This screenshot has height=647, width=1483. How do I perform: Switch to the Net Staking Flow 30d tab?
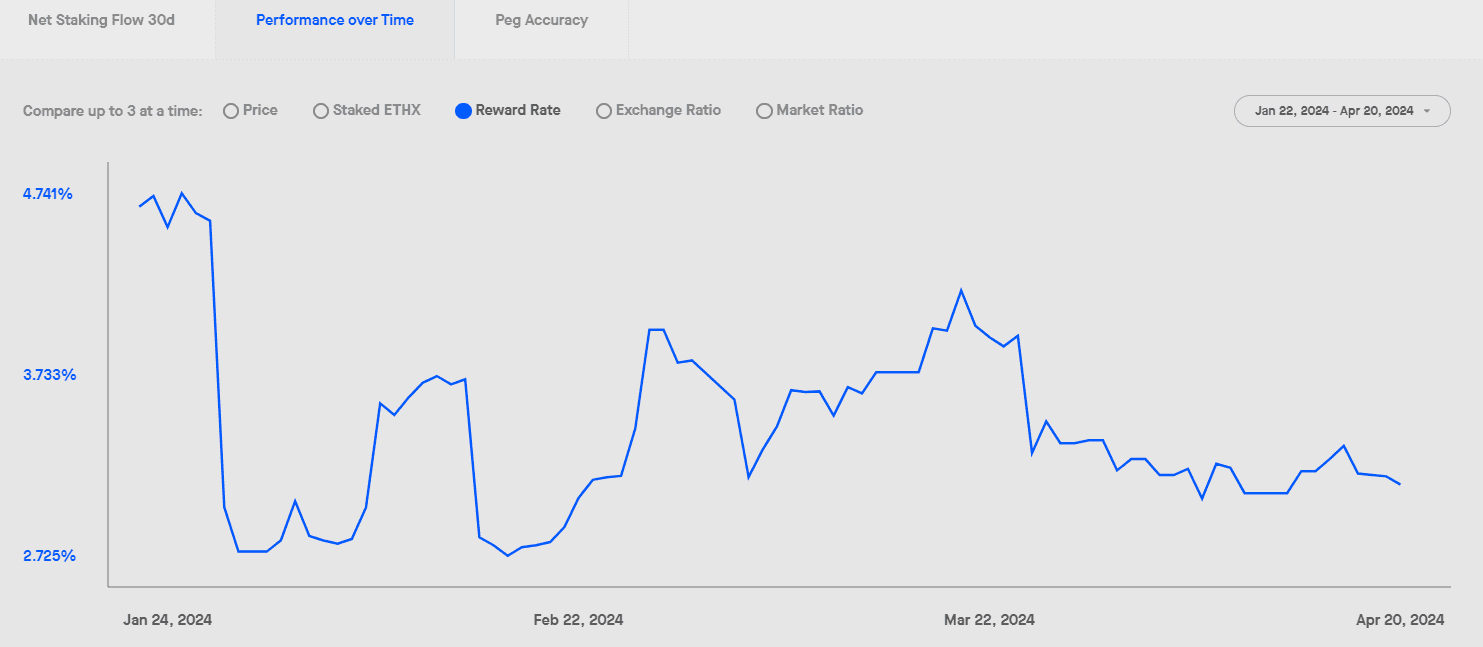(x=101, y=20)
